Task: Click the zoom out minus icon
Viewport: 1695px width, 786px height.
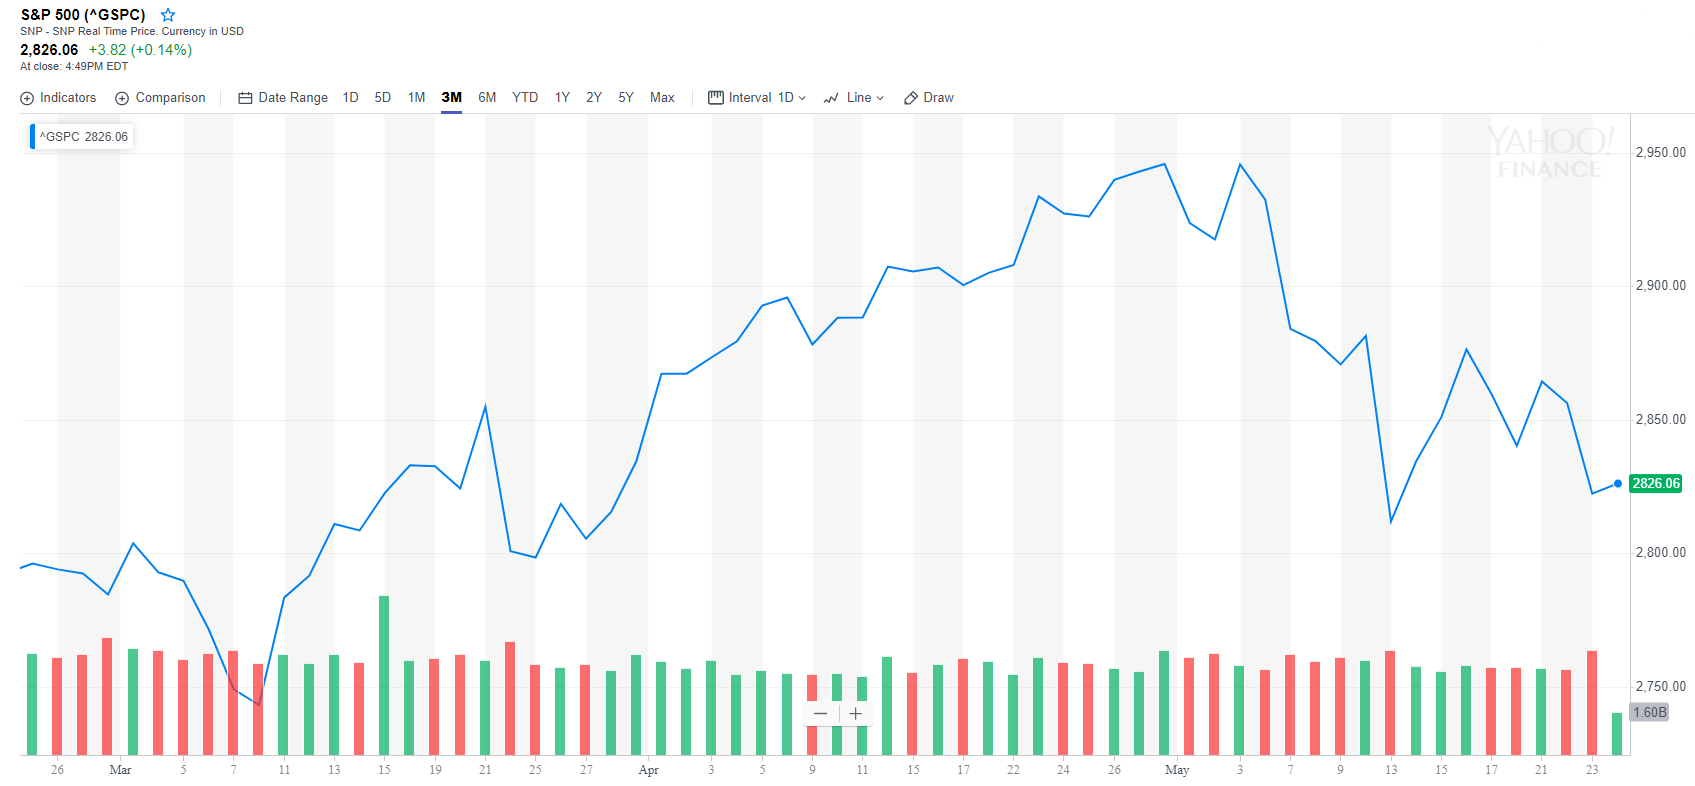Action: pos(820,713)
